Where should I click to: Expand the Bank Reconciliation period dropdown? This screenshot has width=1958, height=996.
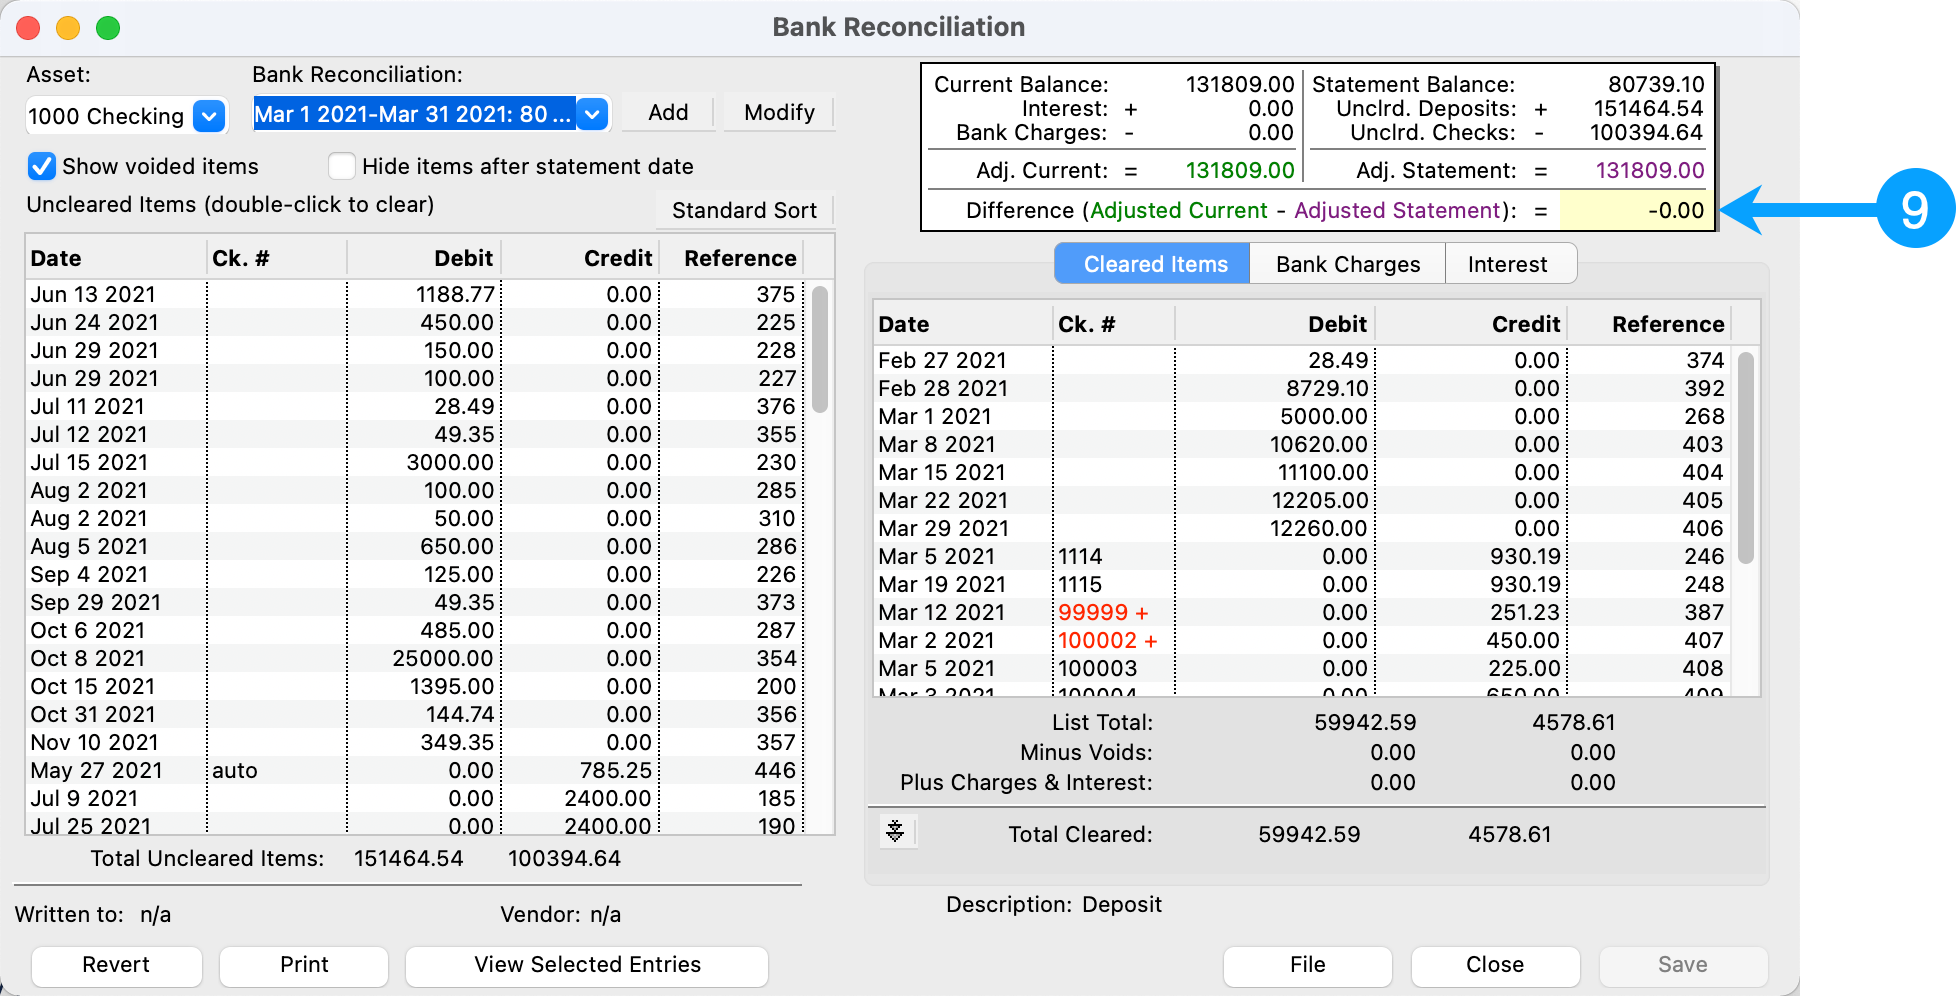click(x=592, y=114)
